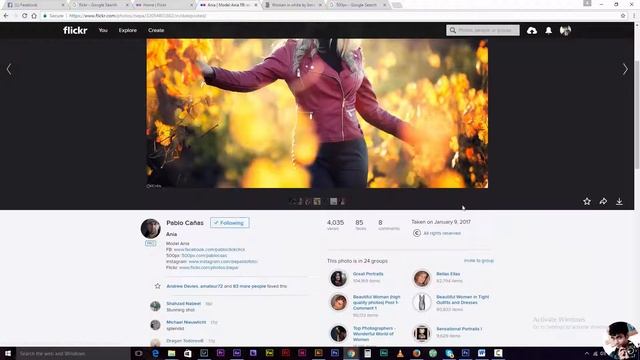Reload the page with the refresh icon

tap(24, 16)
